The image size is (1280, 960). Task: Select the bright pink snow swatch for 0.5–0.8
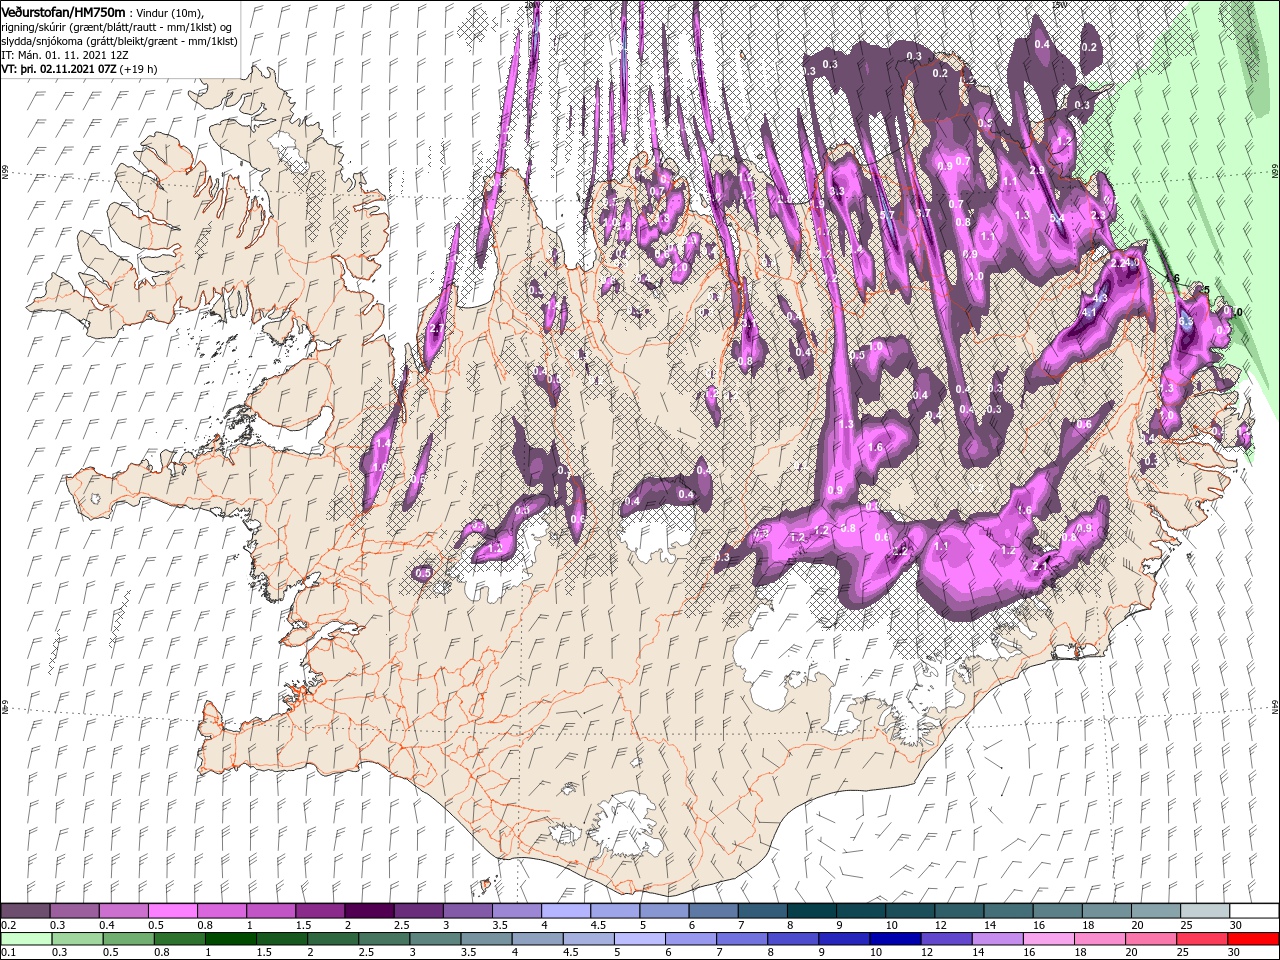(x=173, y=910)
